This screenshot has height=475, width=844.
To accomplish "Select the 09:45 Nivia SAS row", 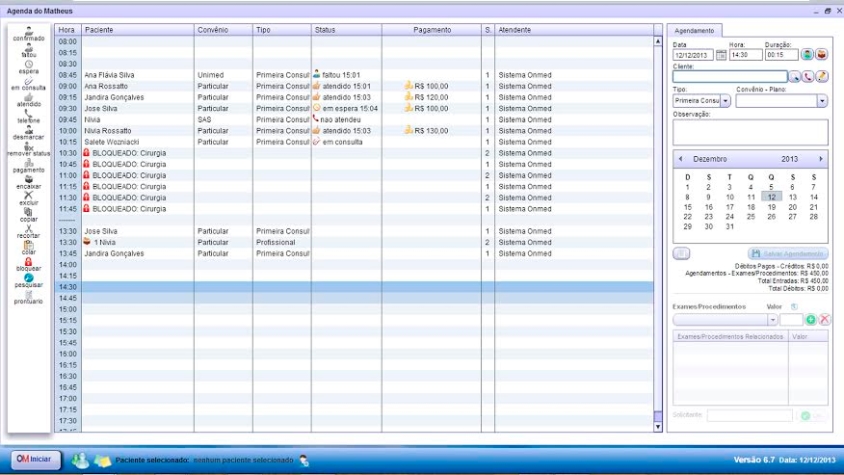I will (x=354, y=120).
